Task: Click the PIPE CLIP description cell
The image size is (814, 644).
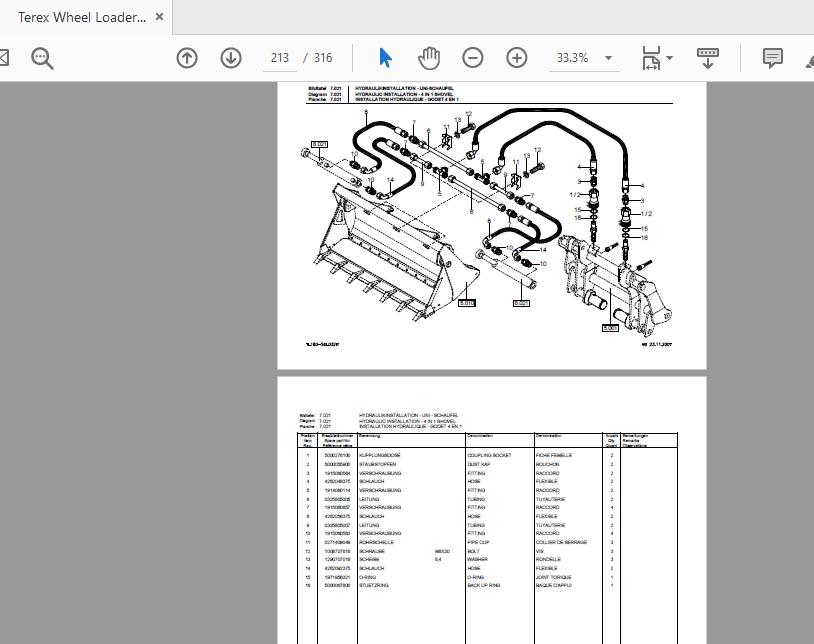Action: (x=478, y=542)
